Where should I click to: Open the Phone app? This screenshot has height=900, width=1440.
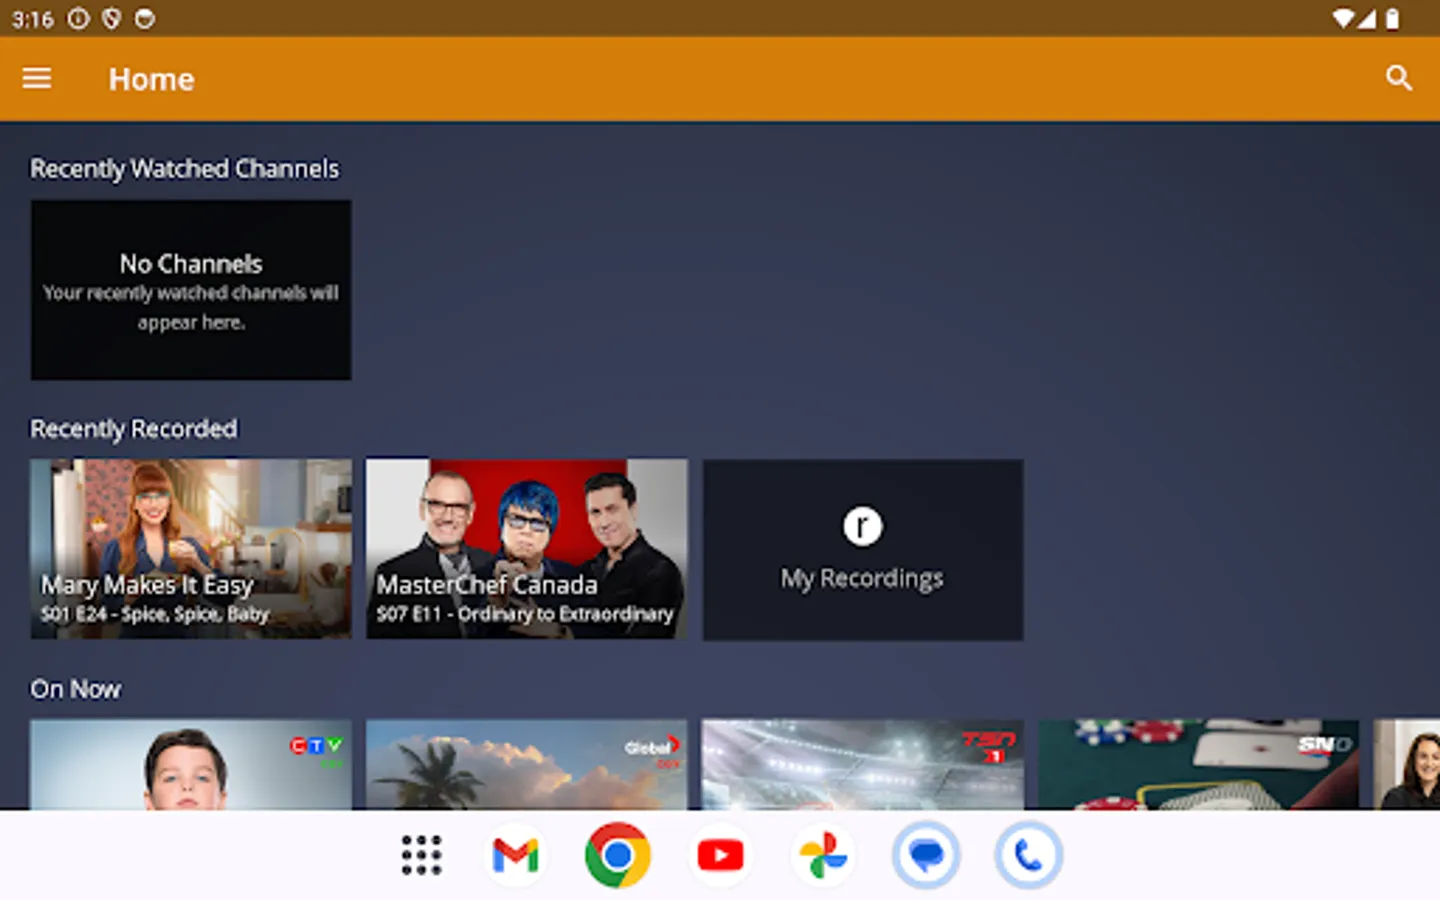tap(1028, 855)
